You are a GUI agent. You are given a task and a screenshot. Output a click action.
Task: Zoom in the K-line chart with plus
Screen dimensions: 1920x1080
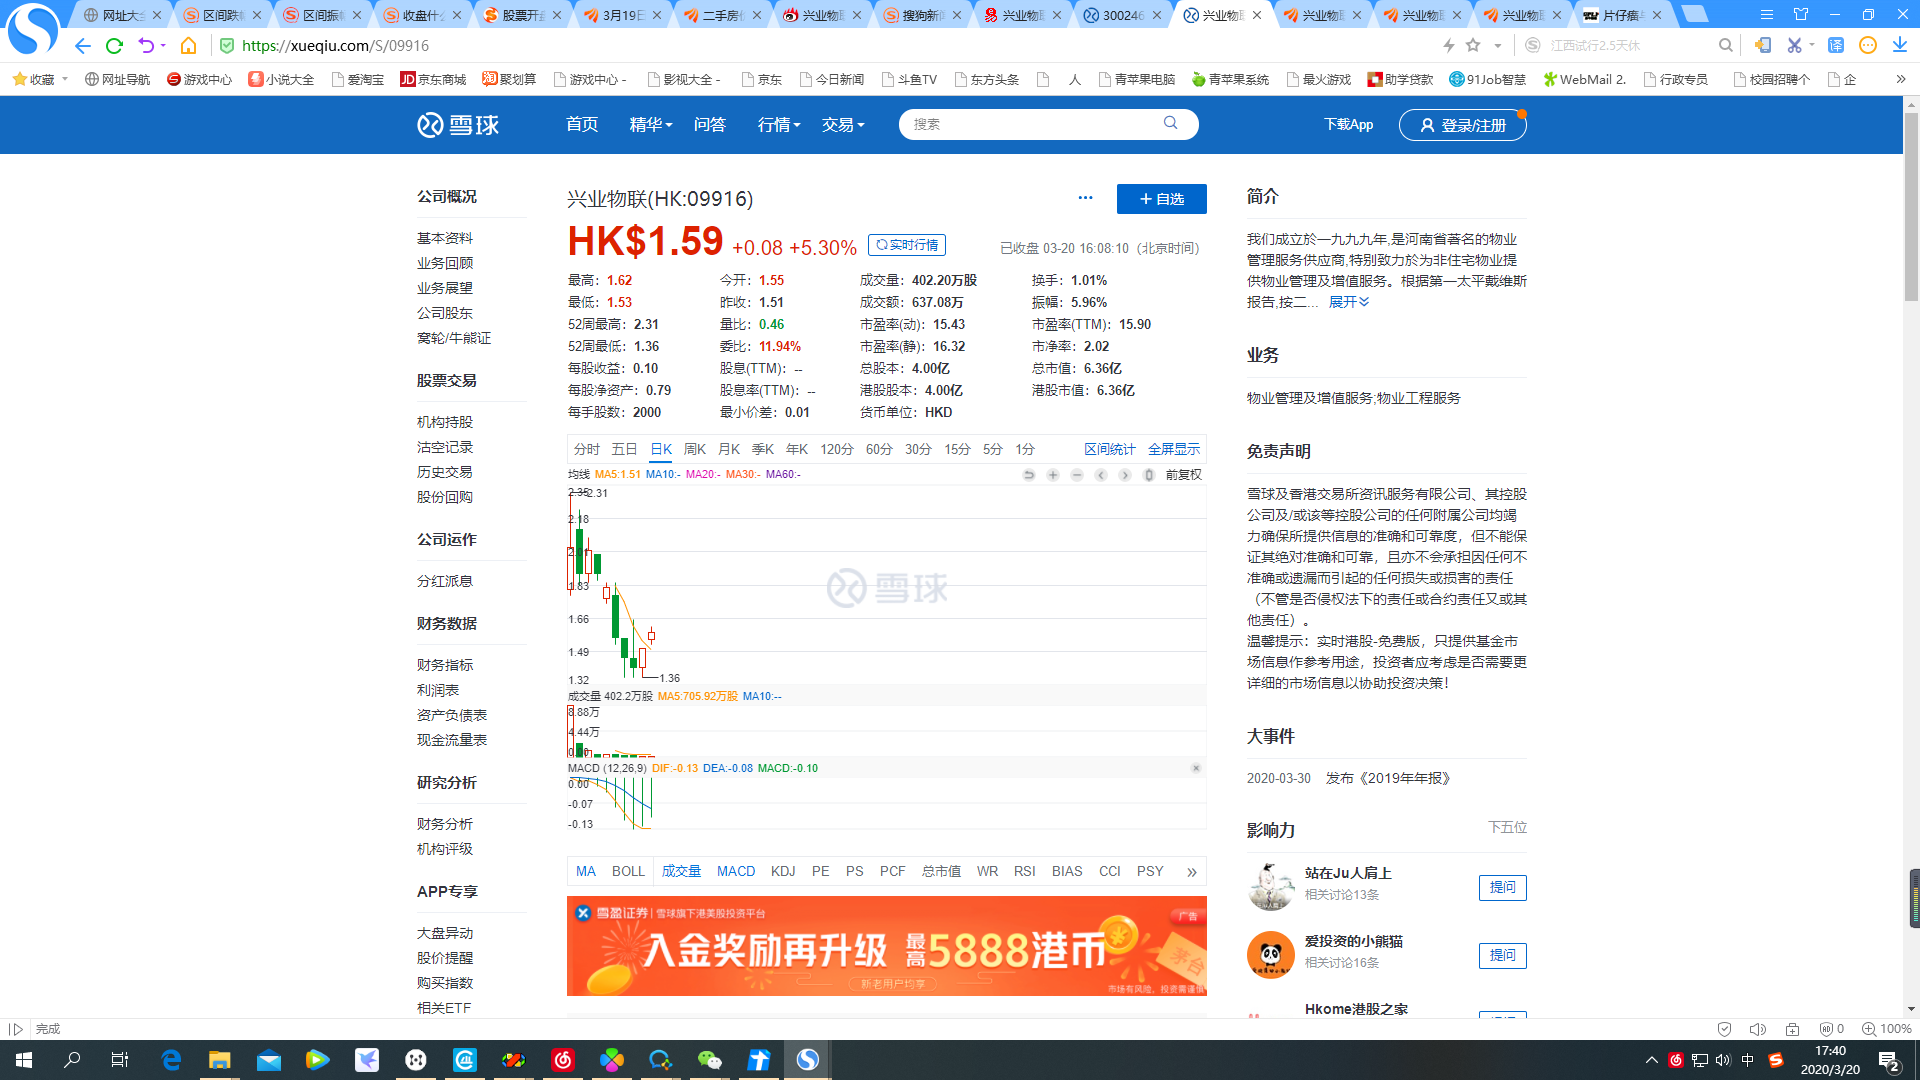click(x=1053, y=475)
